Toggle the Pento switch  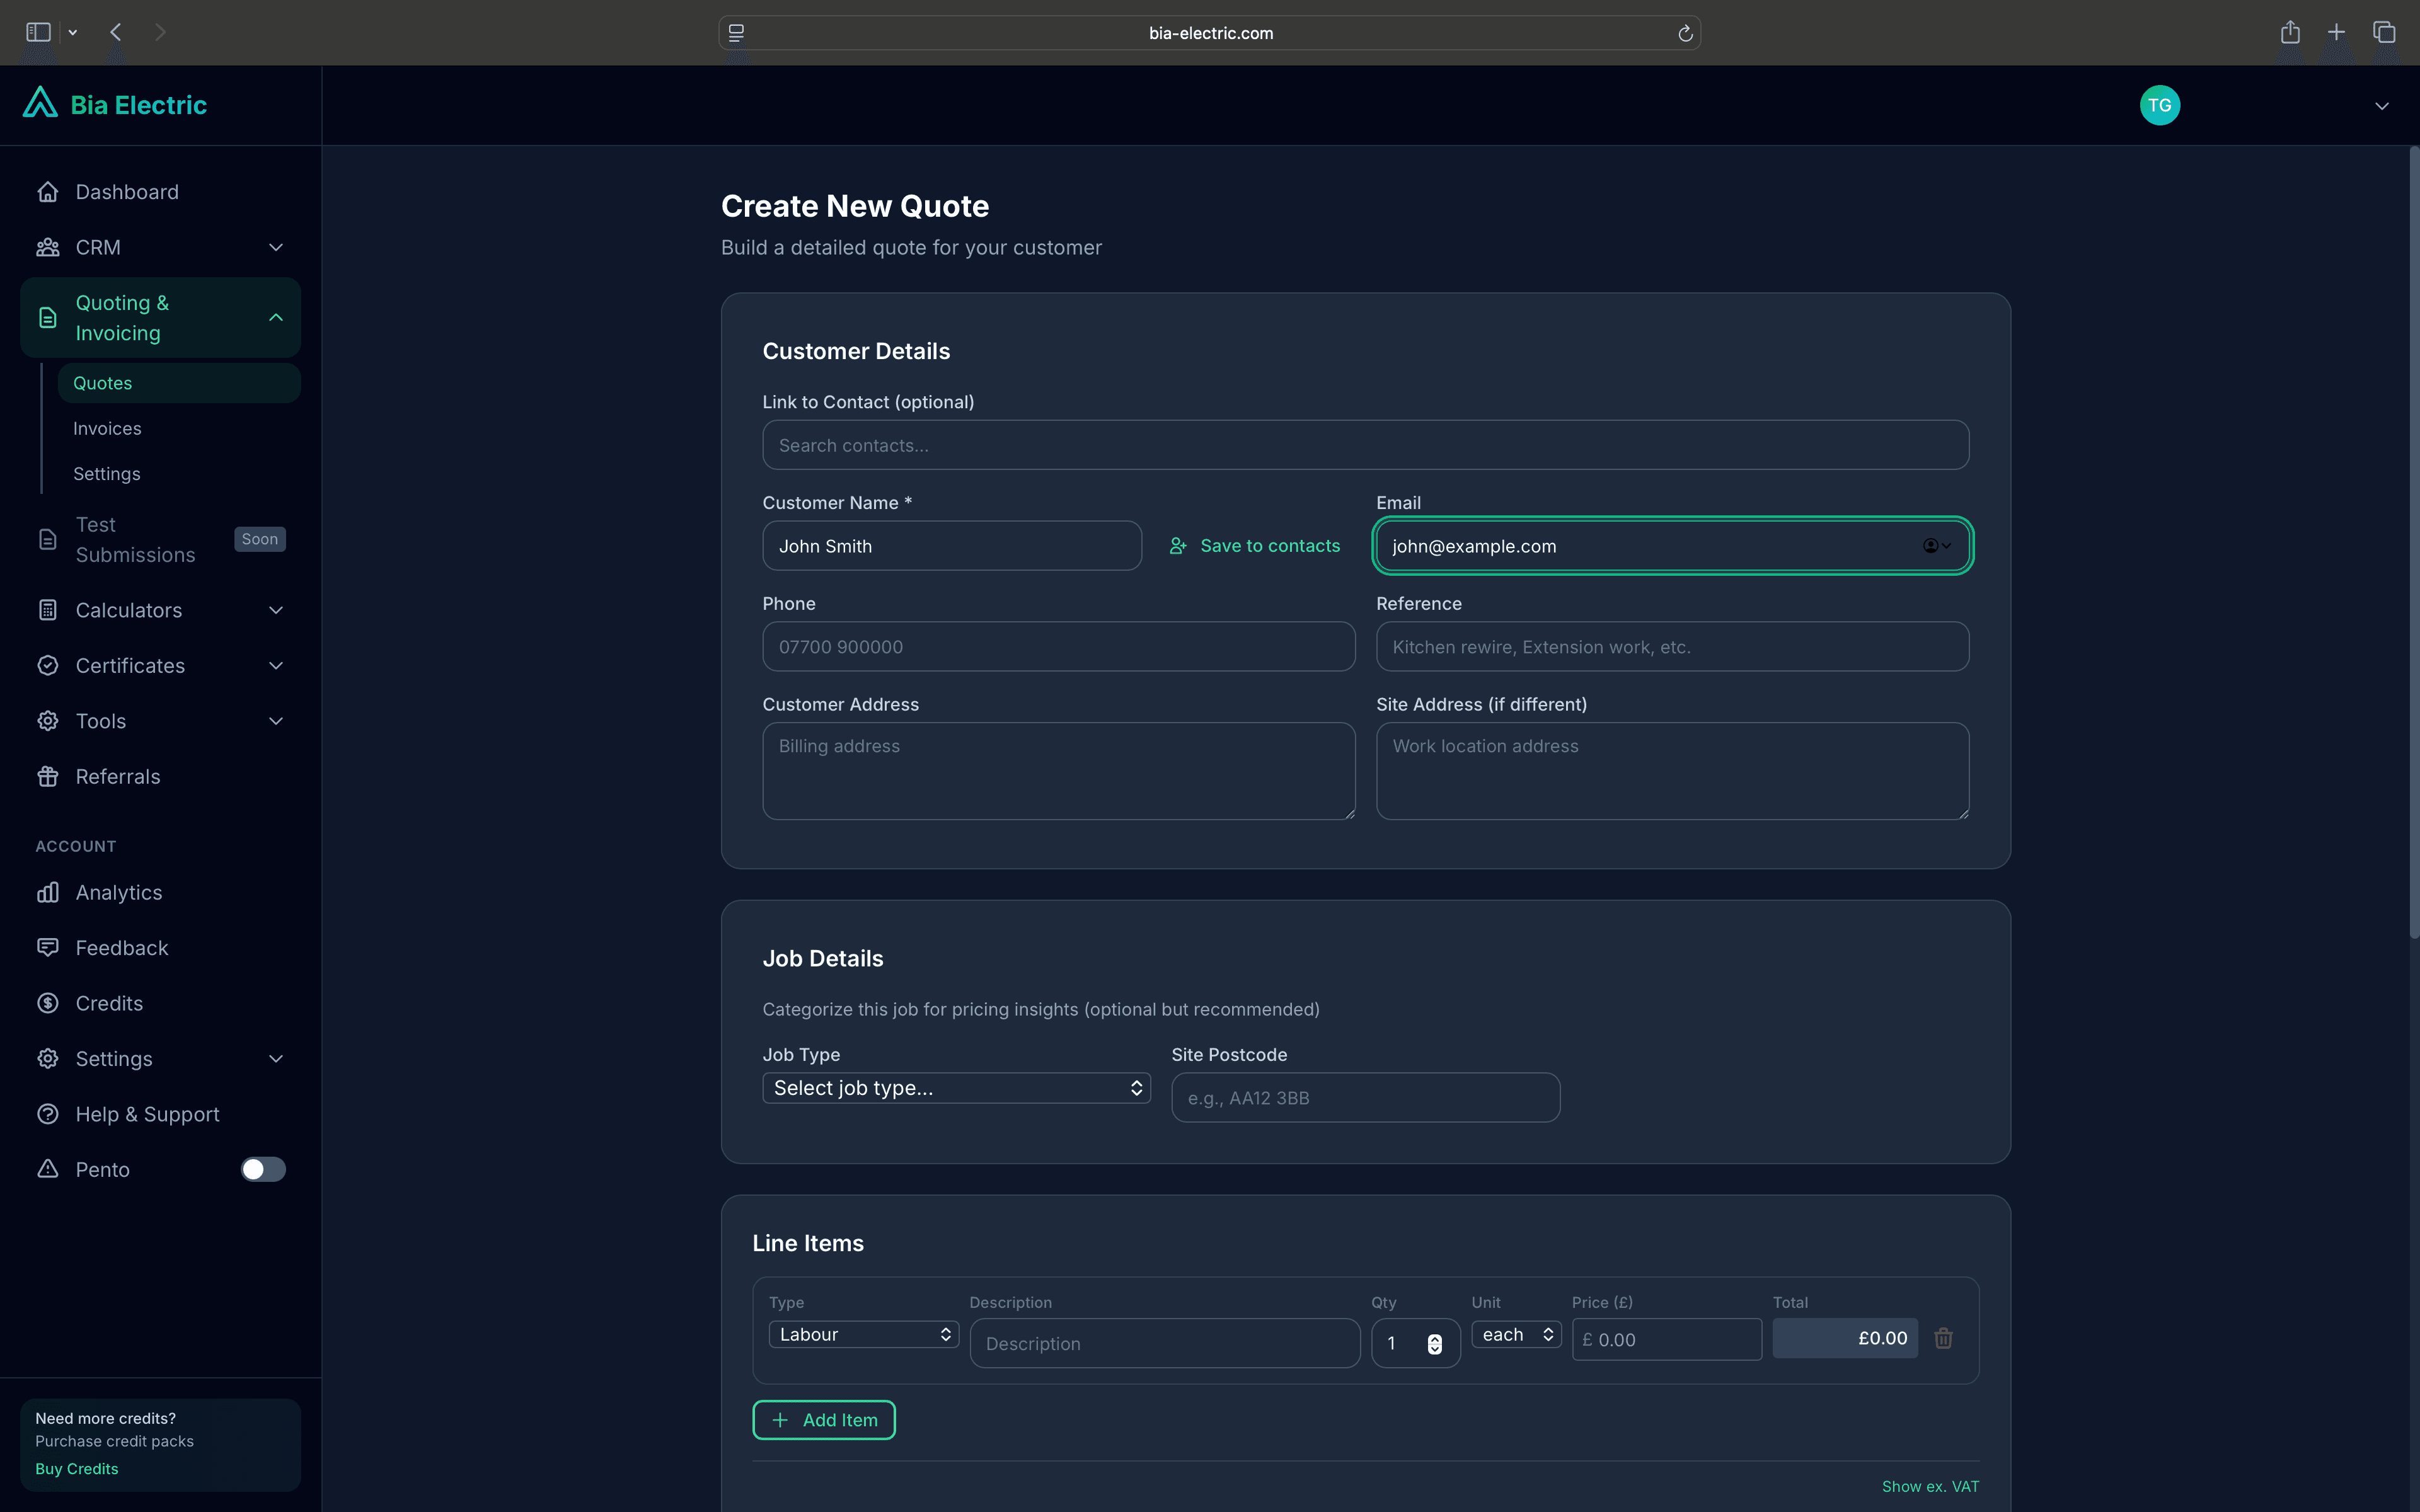pos(263,1169)
